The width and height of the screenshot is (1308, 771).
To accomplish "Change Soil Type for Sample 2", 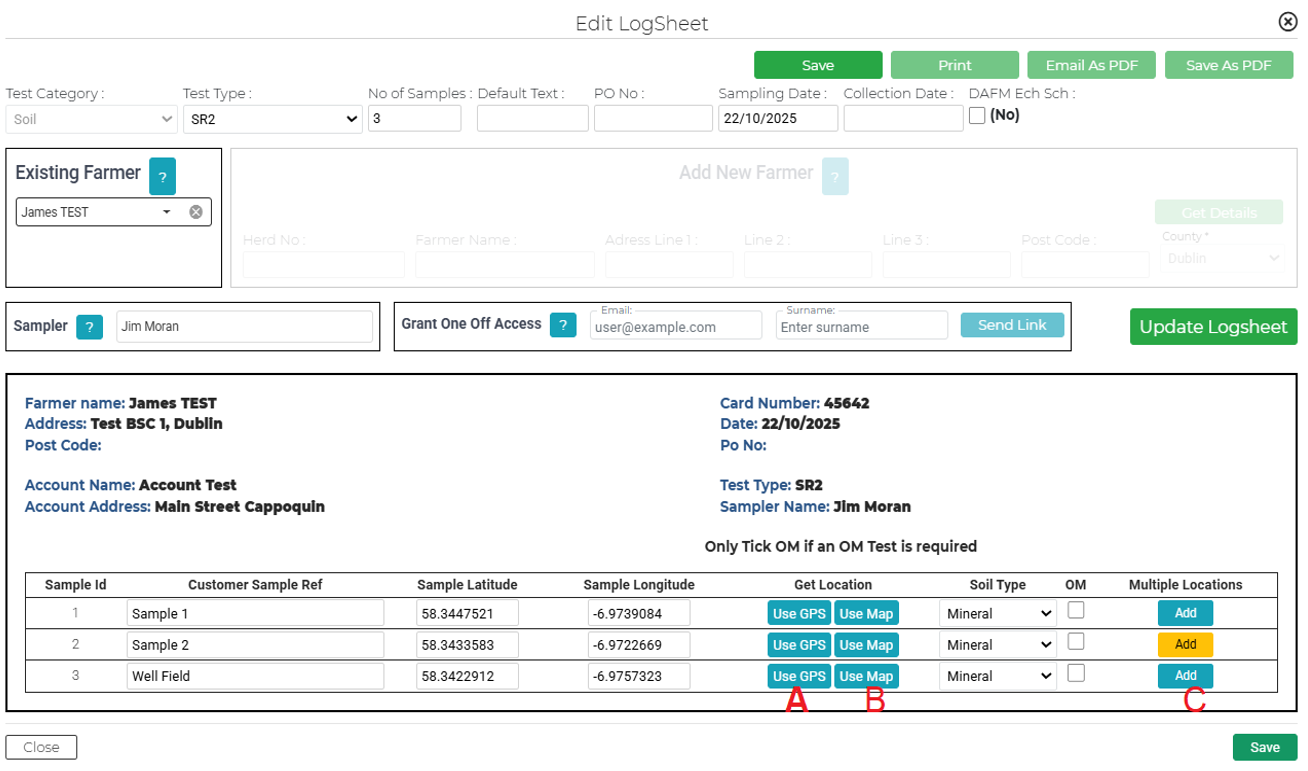I will point(997,645).
